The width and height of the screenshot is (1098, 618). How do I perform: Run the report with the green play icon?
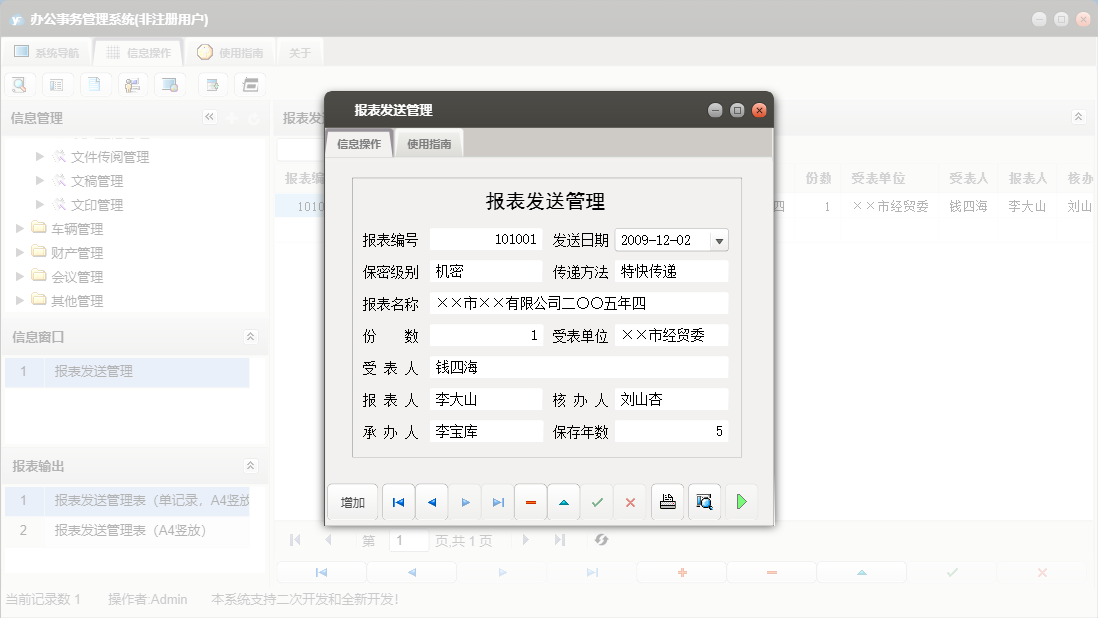click(x=741, y=502)
